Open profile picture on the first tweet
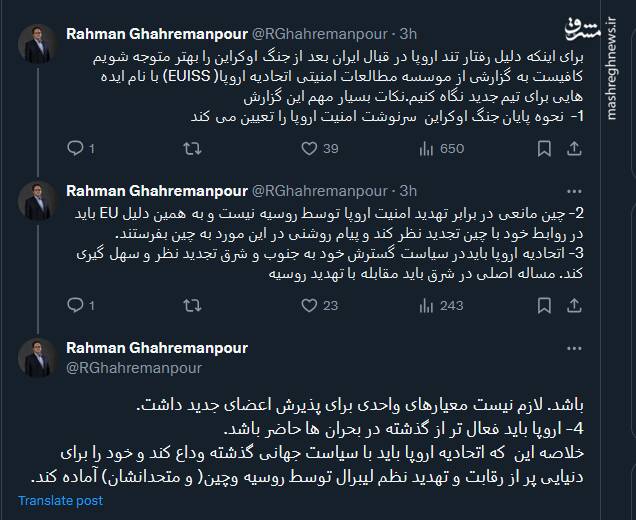This screenshot has width=636, height=520. click(38, 46)
